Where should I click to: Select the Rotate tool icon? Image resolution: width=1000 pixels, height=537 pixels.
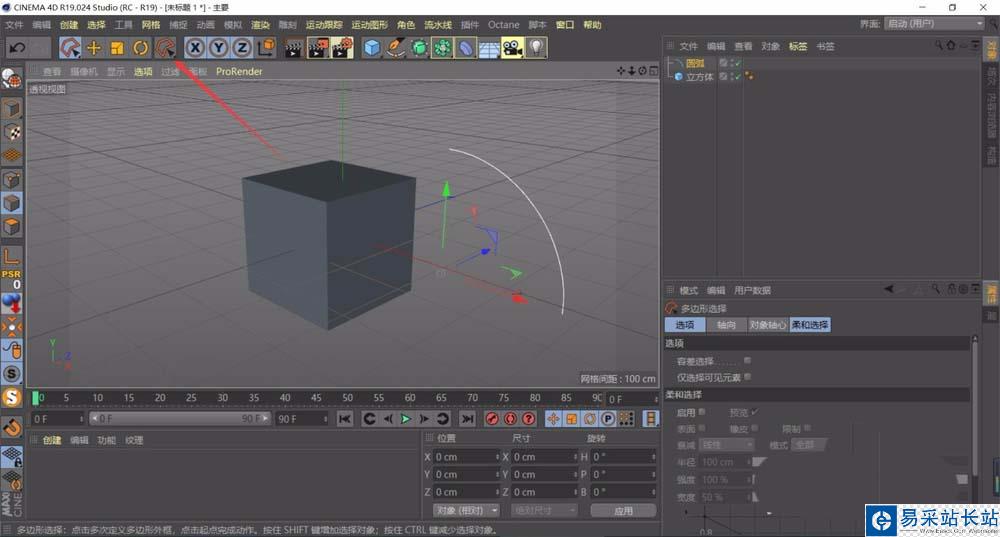coord(141,47)
